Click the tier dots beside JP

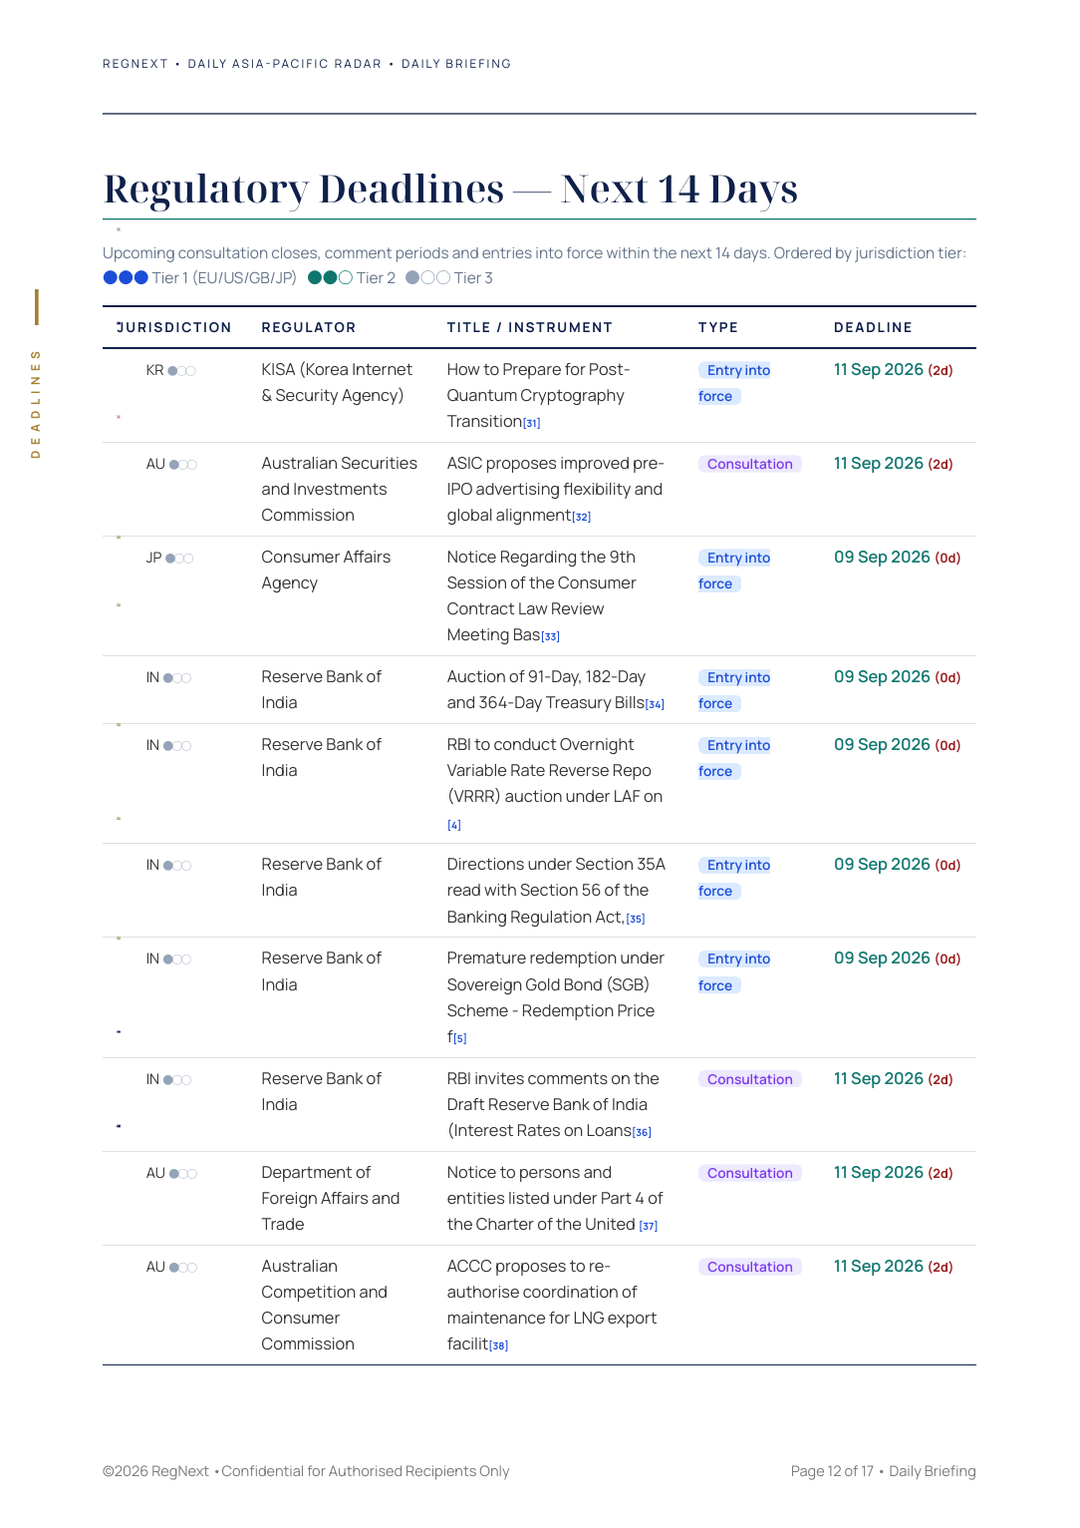pos(180,558)
